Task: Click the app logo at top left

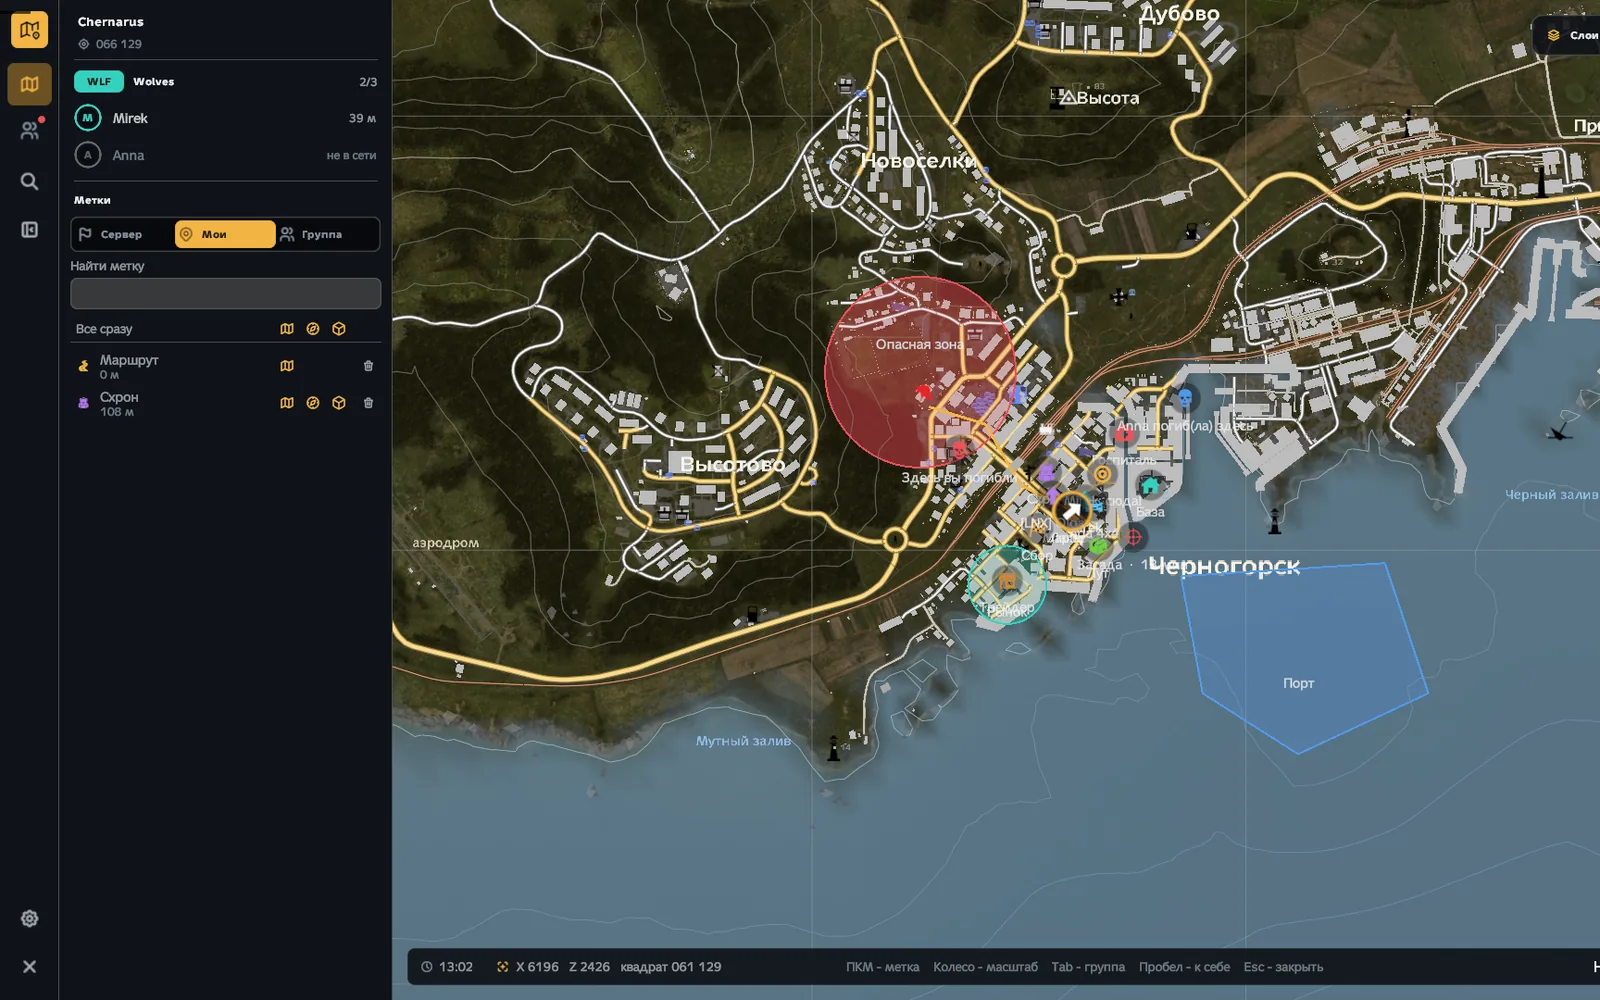Action: pos(29,30)
